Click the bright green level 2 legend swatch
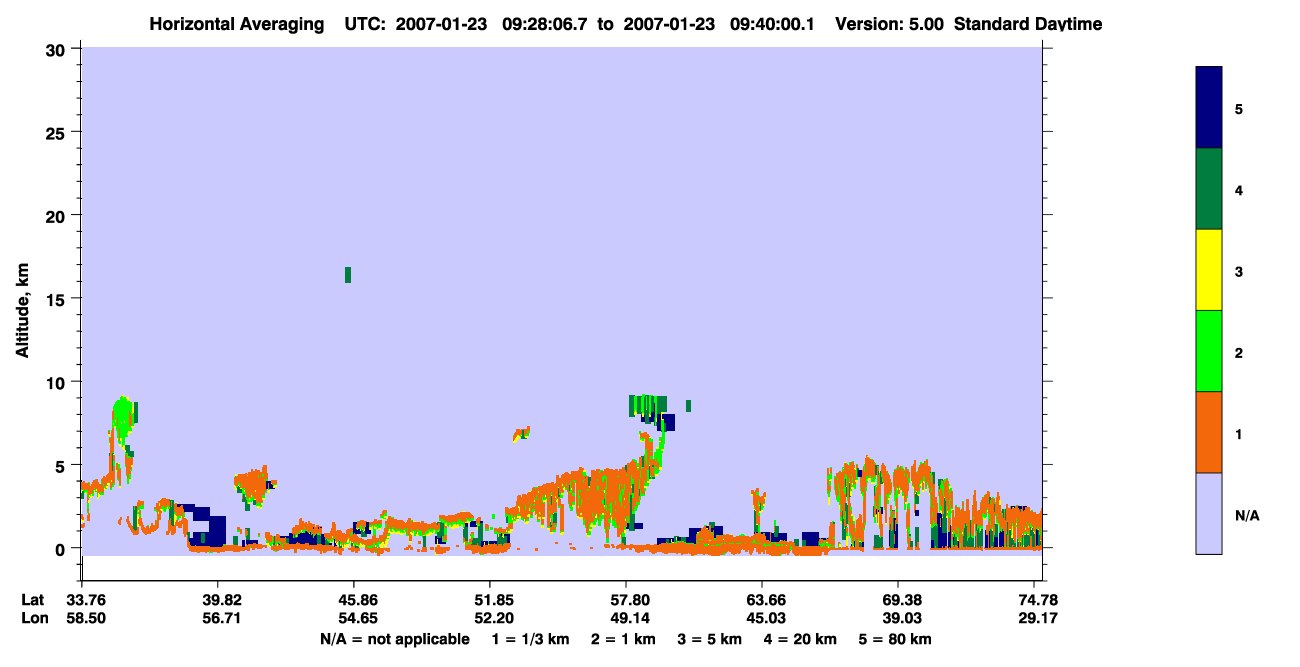 coord(1208,351)
